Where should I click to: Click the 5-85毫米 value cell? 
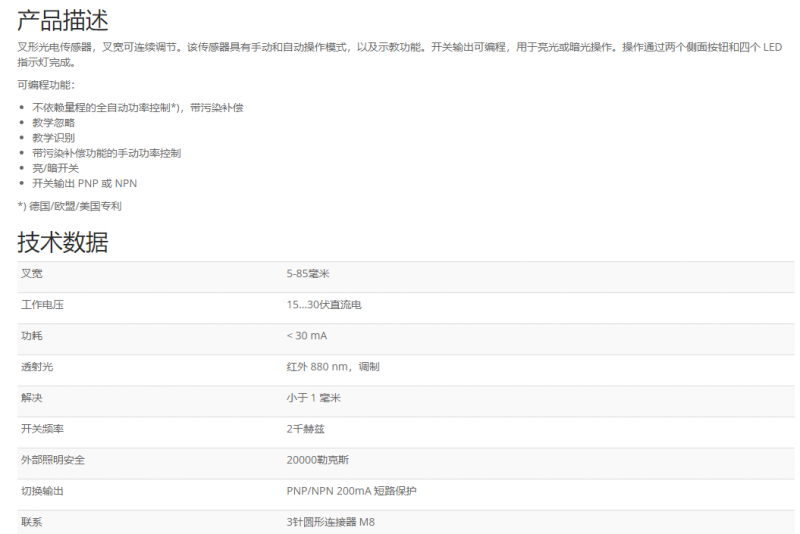click(308, 274)
